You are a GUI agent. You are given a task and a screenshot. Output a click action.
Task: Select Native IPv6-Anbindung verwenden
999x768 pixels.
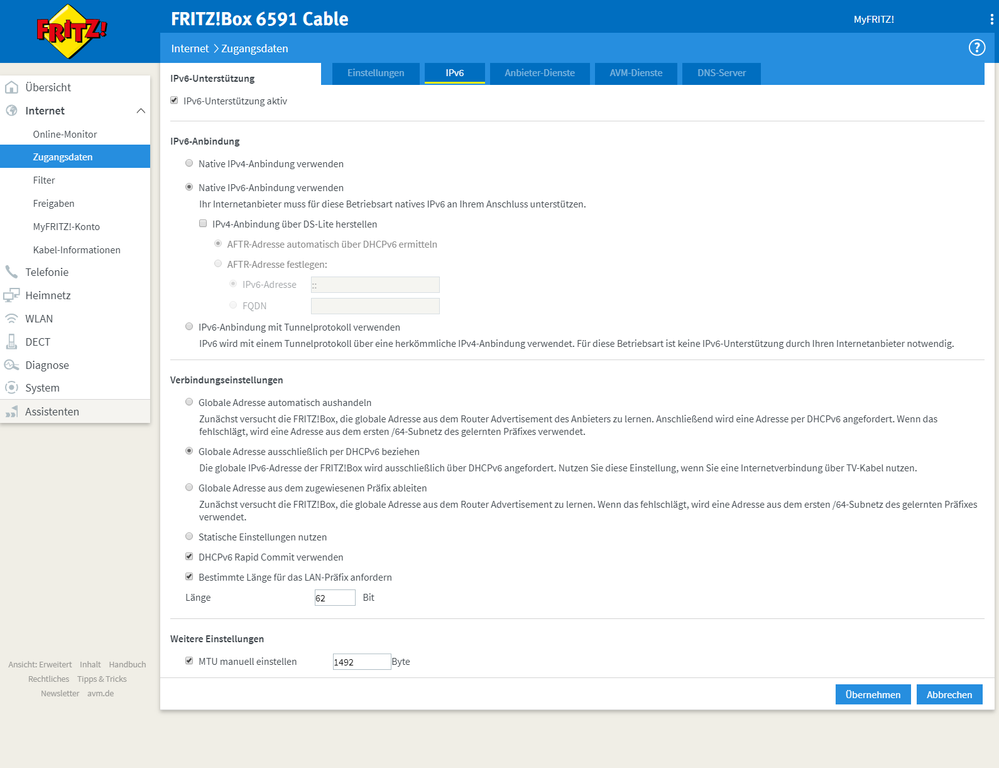click(189, 187)
